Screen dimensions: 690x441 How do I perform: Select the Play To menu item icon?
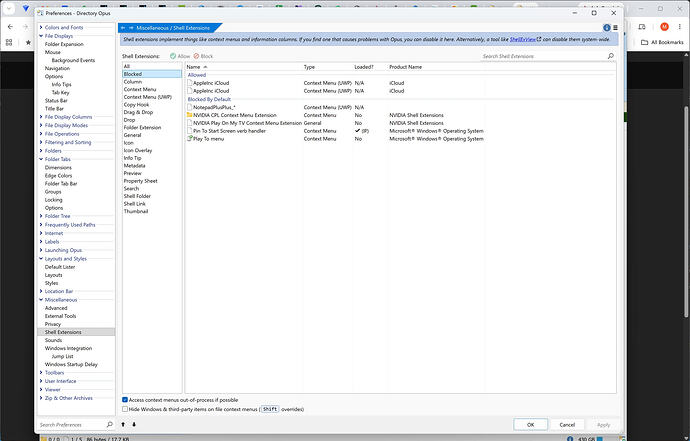point(190,139)
